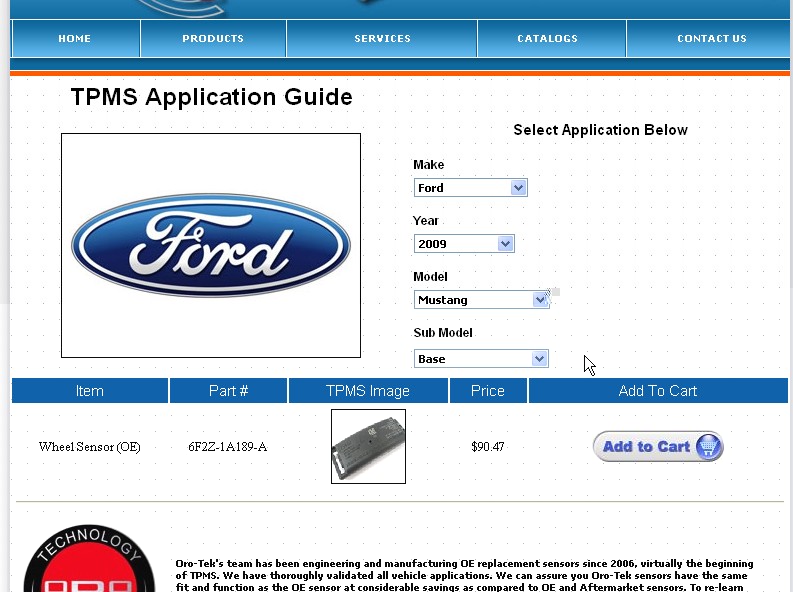Click the Item column header
Viewport: 793px width, 592px height.
(90, 391)
